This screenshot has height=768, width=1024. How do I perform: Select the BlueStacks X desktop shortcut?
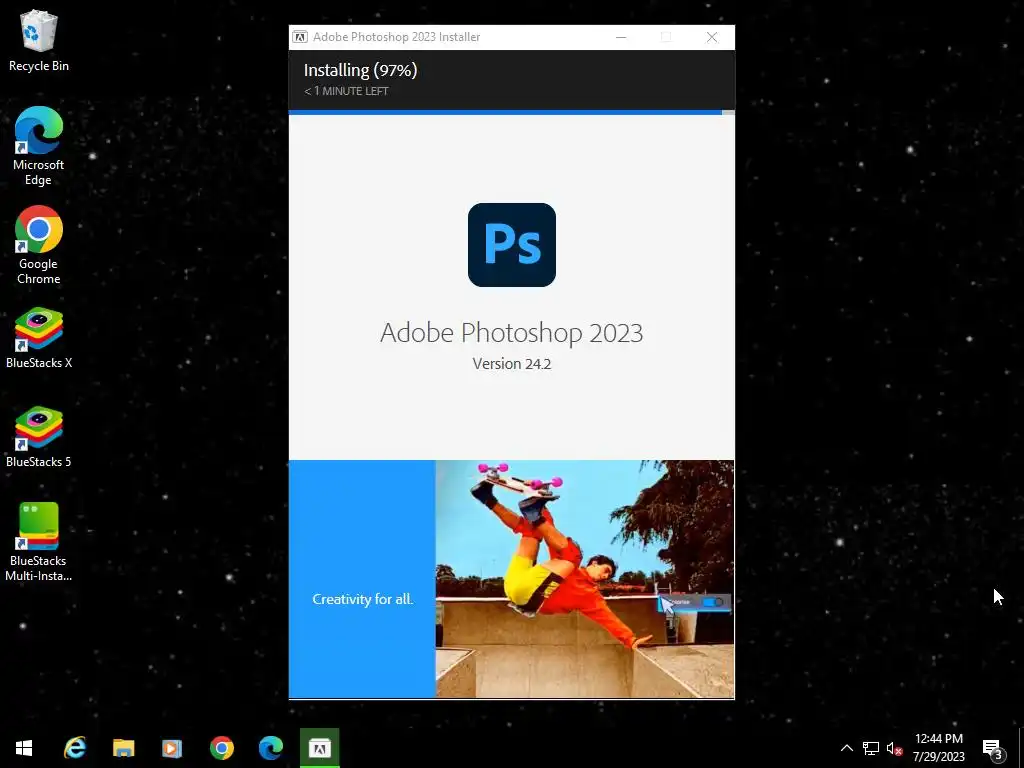39,338
